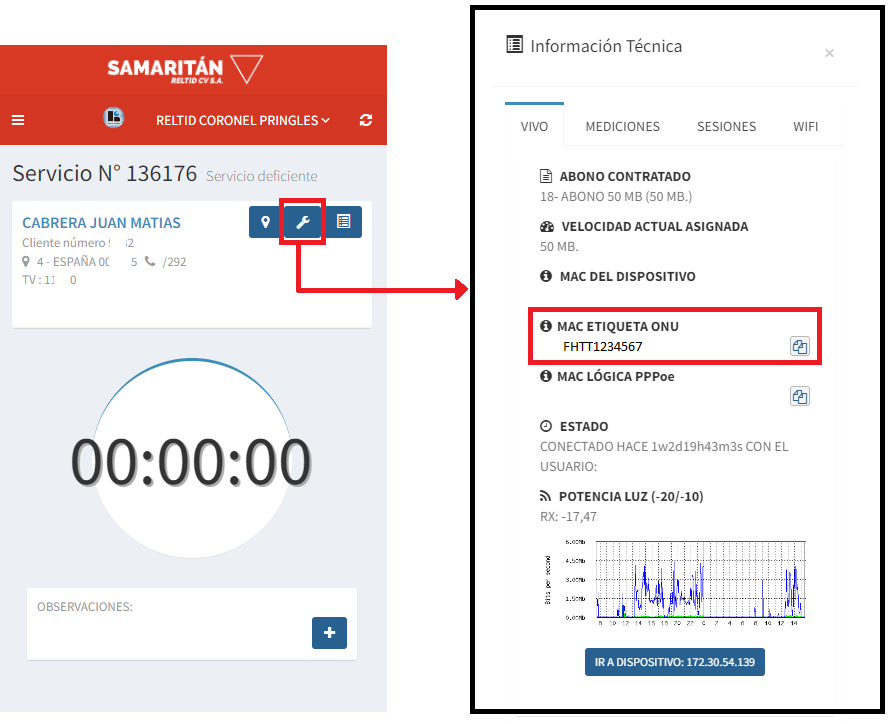
Task: Open the SESIONES tab
Action: tap(726, 126)
